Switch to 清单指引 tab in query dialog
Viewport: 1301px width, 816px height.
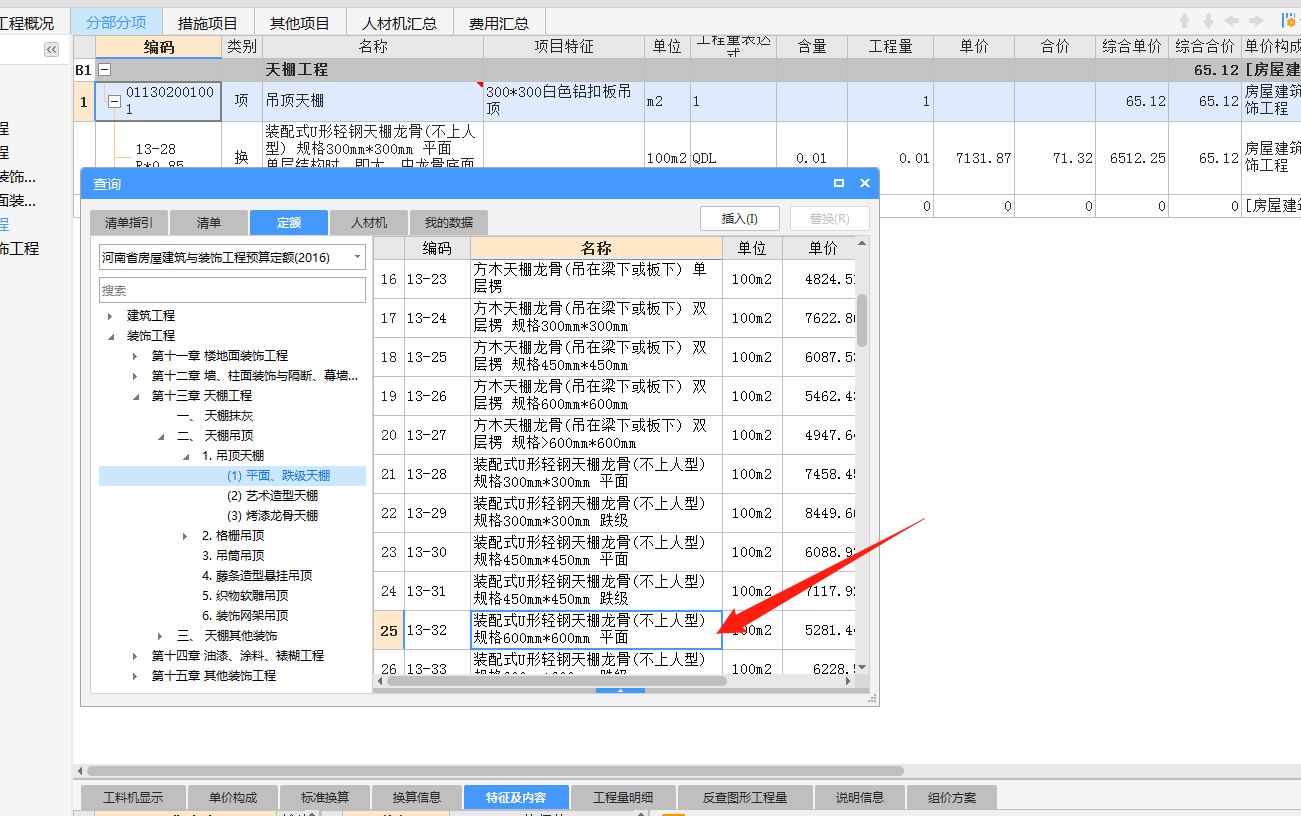tap(129, 223)
